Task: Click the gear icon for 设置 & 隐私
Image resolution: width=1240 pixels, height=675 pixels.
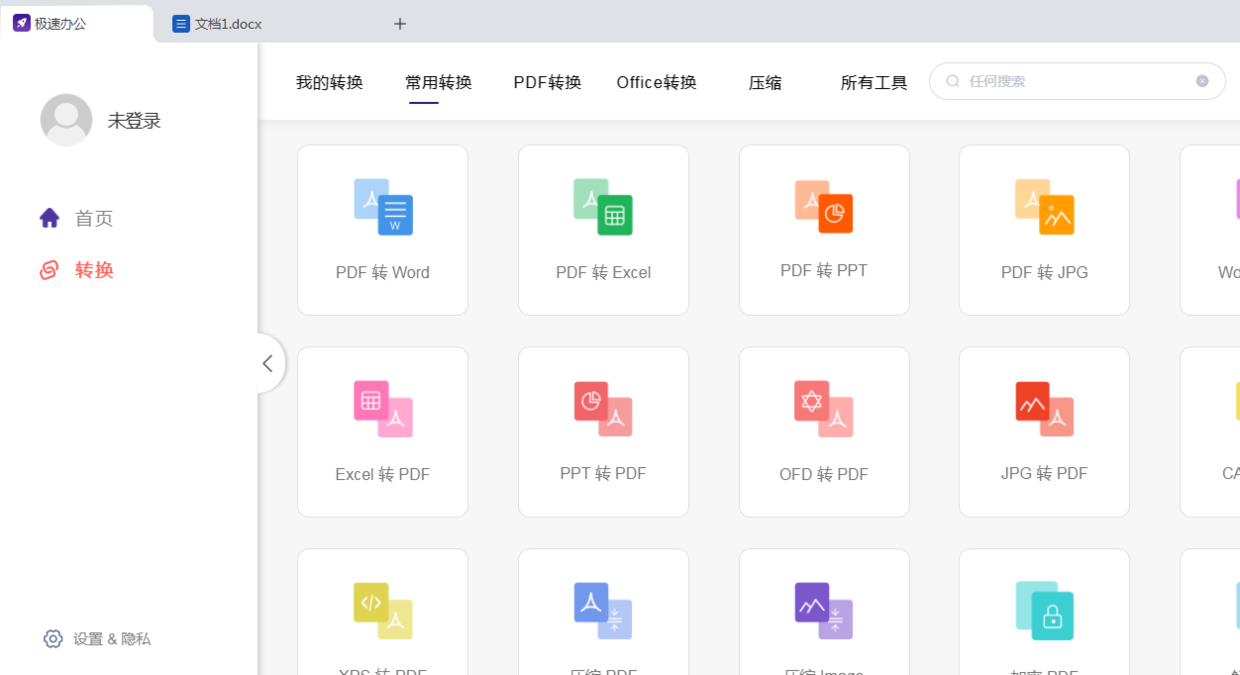Action: pos(53,638)
